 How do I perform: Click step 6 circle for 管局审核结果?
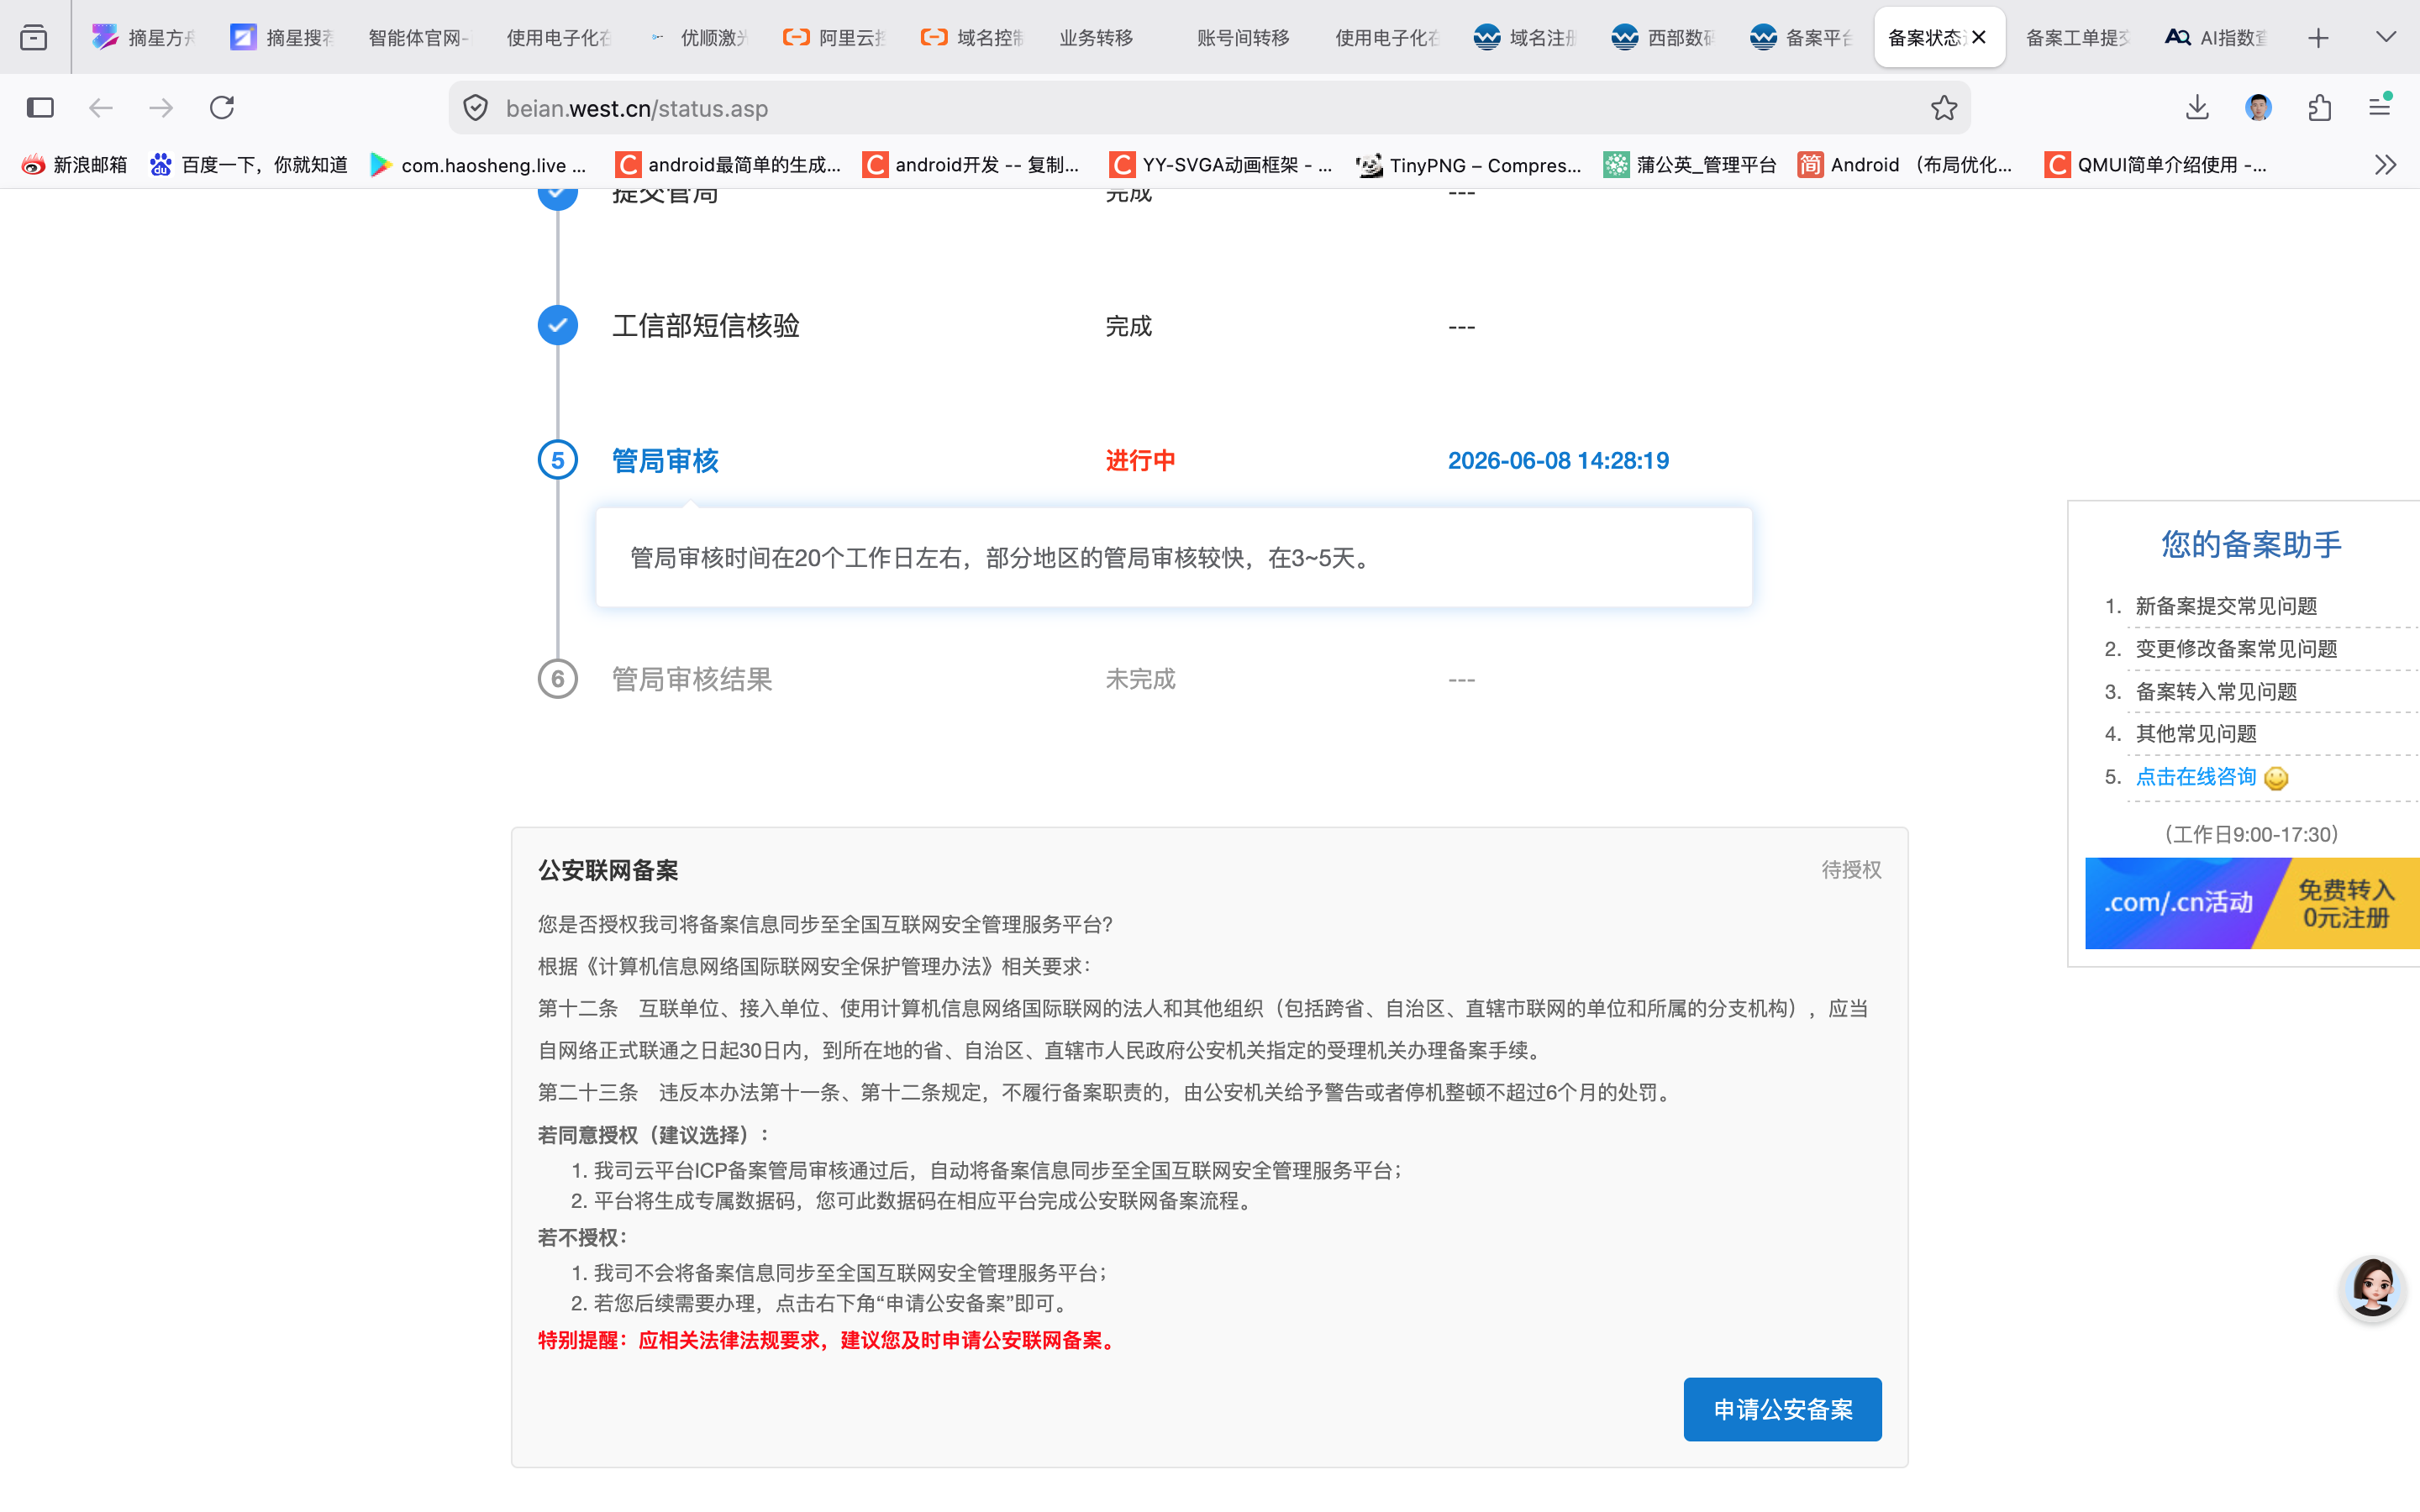[x=558, y=679]
